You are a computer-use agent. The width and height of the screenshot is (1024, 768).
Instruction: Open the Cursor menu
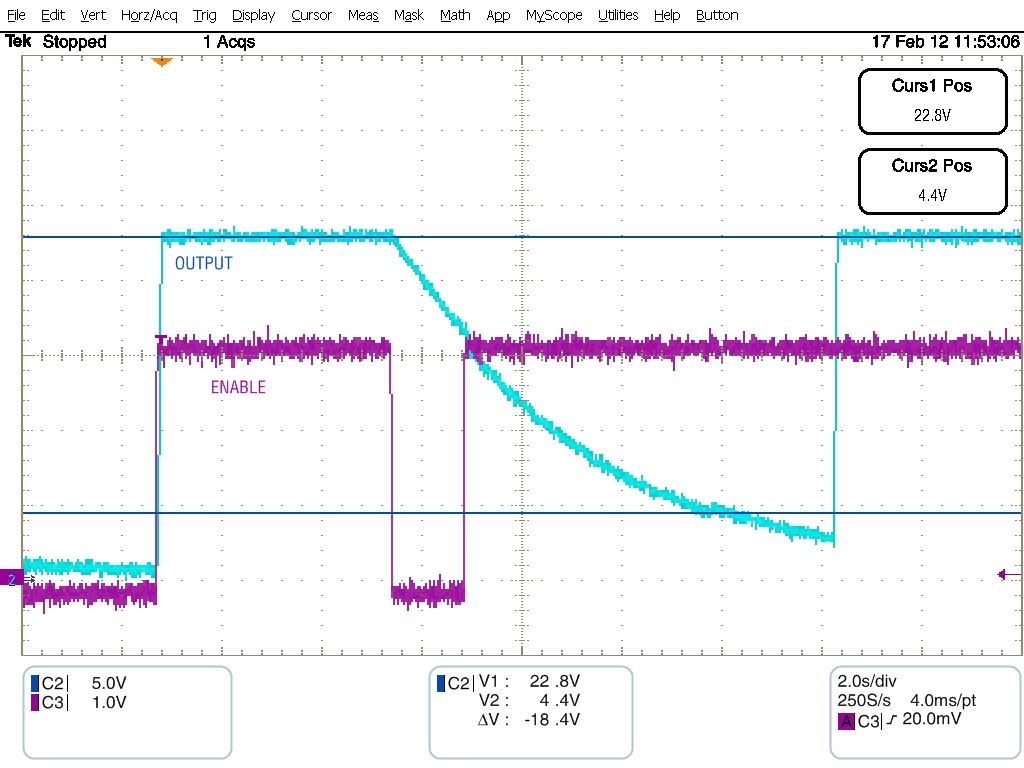coord(312,15)
